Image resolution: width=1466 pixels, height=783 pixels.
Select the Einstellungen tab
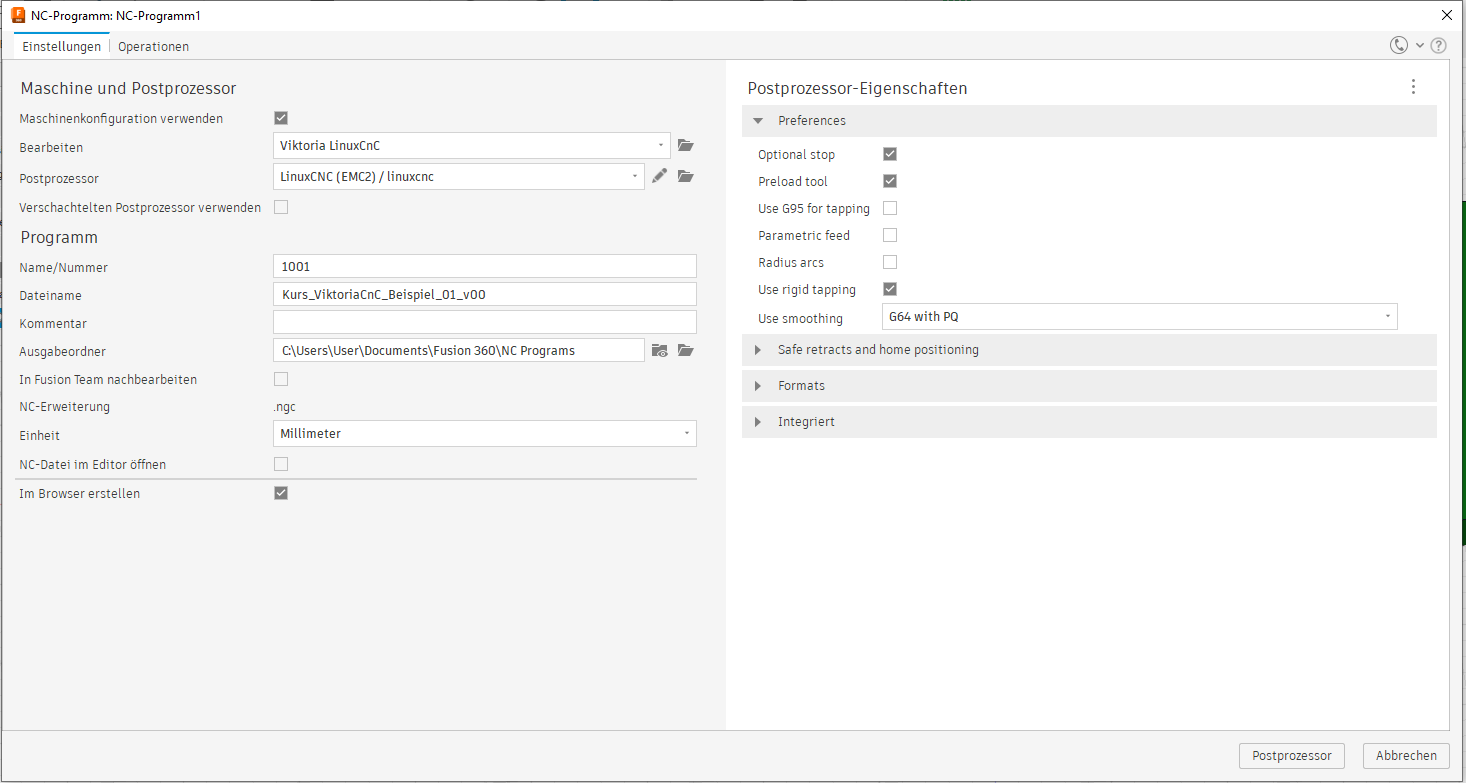[61, 47]
